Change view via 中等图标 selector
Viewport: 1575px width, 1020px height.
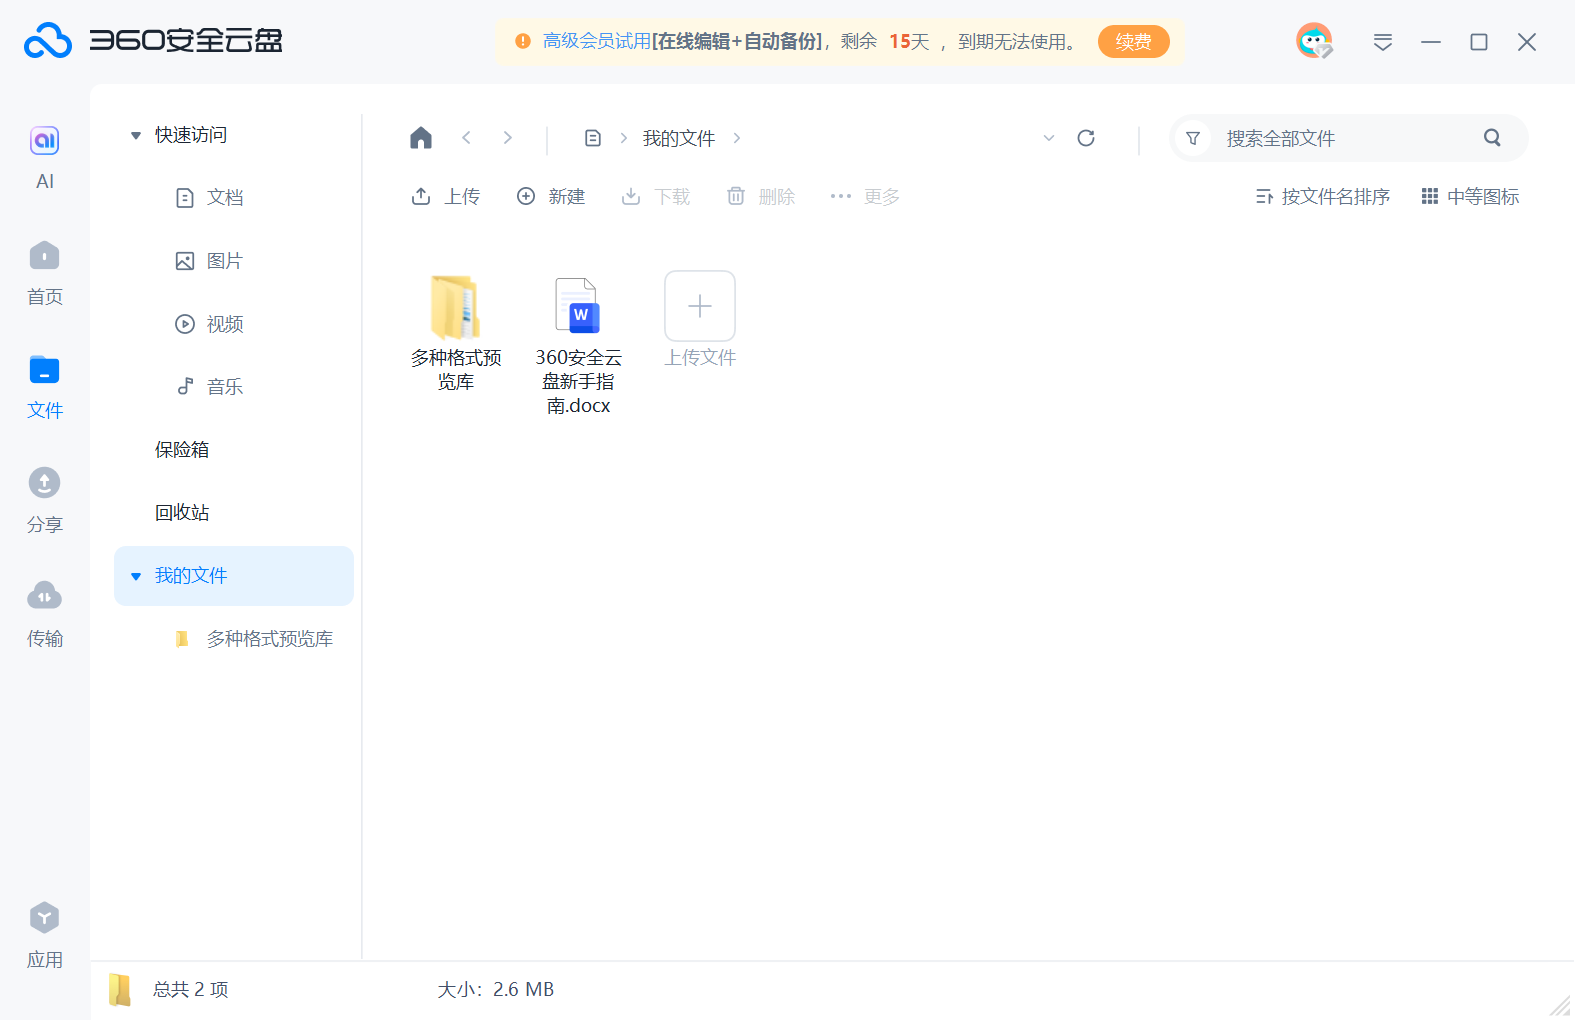[x=1470, y=197]
